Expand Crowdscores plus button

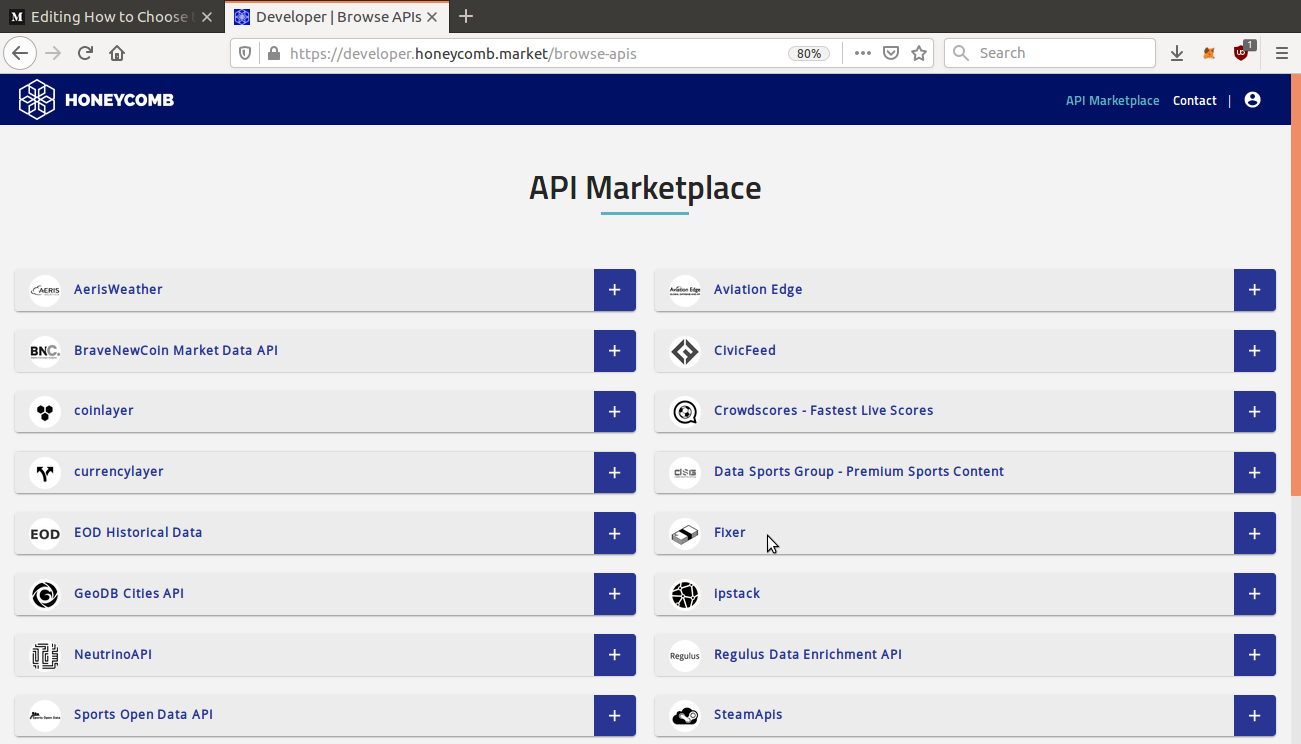pos(1255,411)
